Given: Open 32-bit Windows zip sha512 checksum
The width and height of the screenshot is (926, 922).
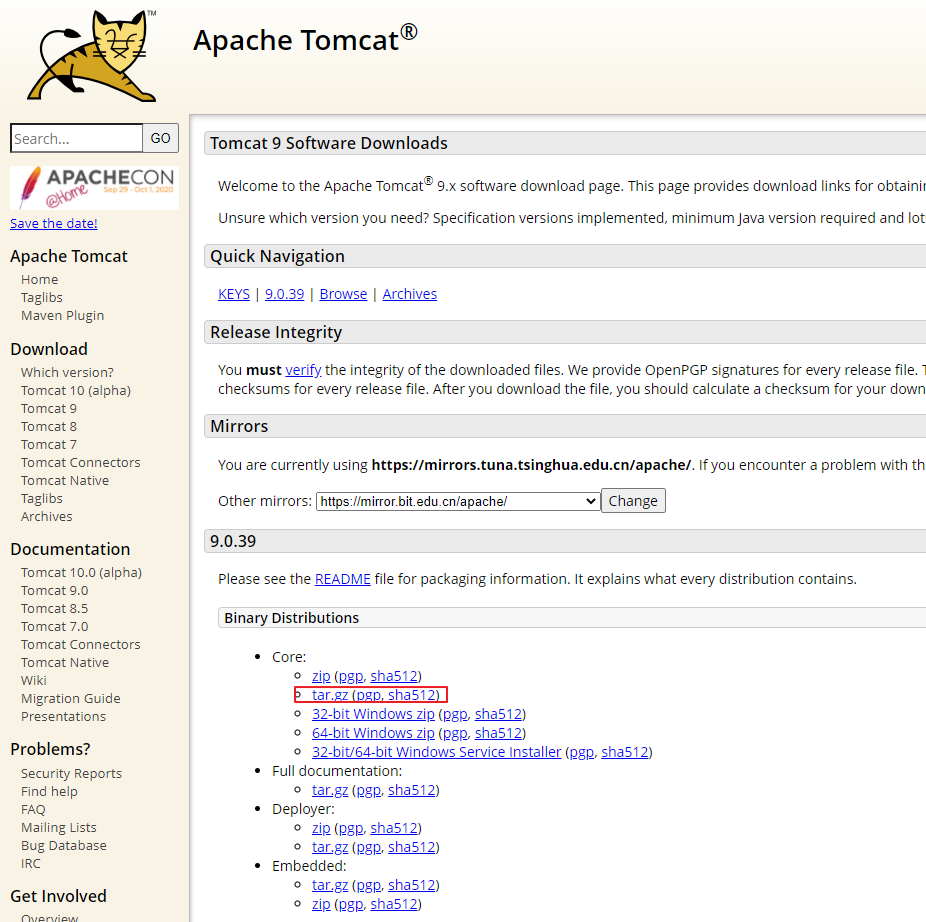Looking at the screenshot, I should [x=498, y=714].
